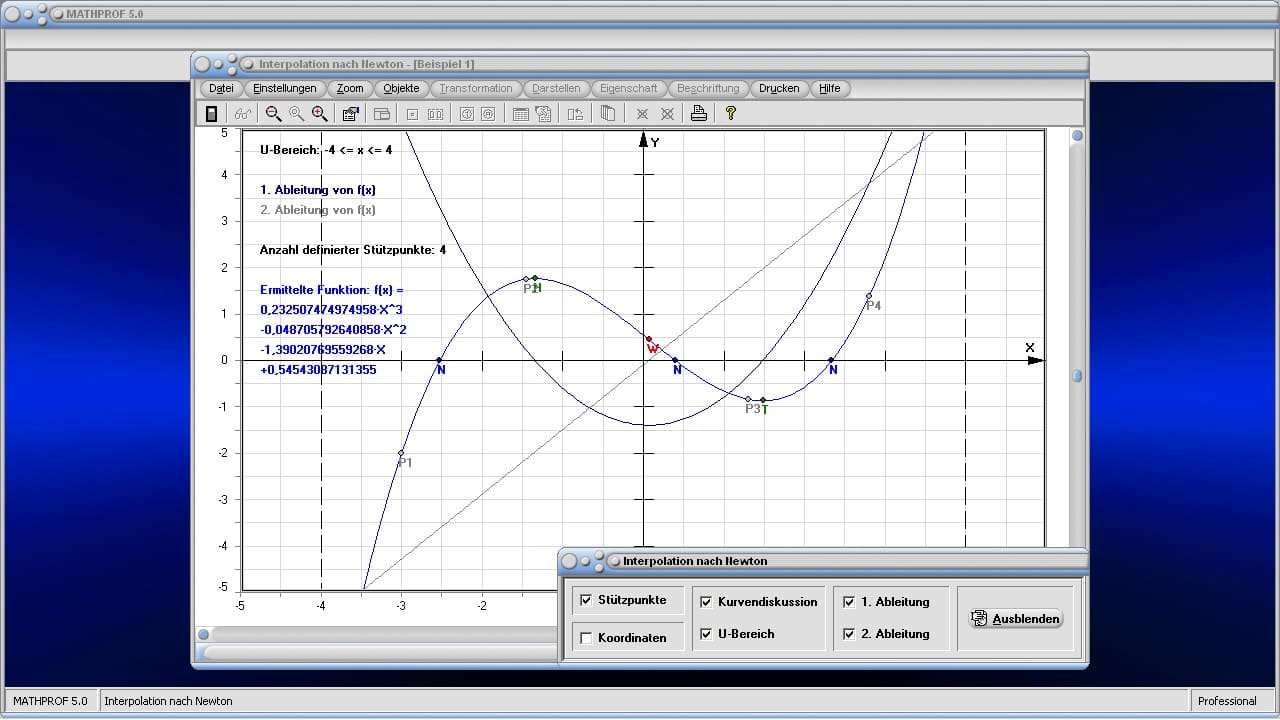Click the 'U-Bereich: -4 <= x <= 4' text
This screenshot has height=720, width=1280.
pos(326,150)
